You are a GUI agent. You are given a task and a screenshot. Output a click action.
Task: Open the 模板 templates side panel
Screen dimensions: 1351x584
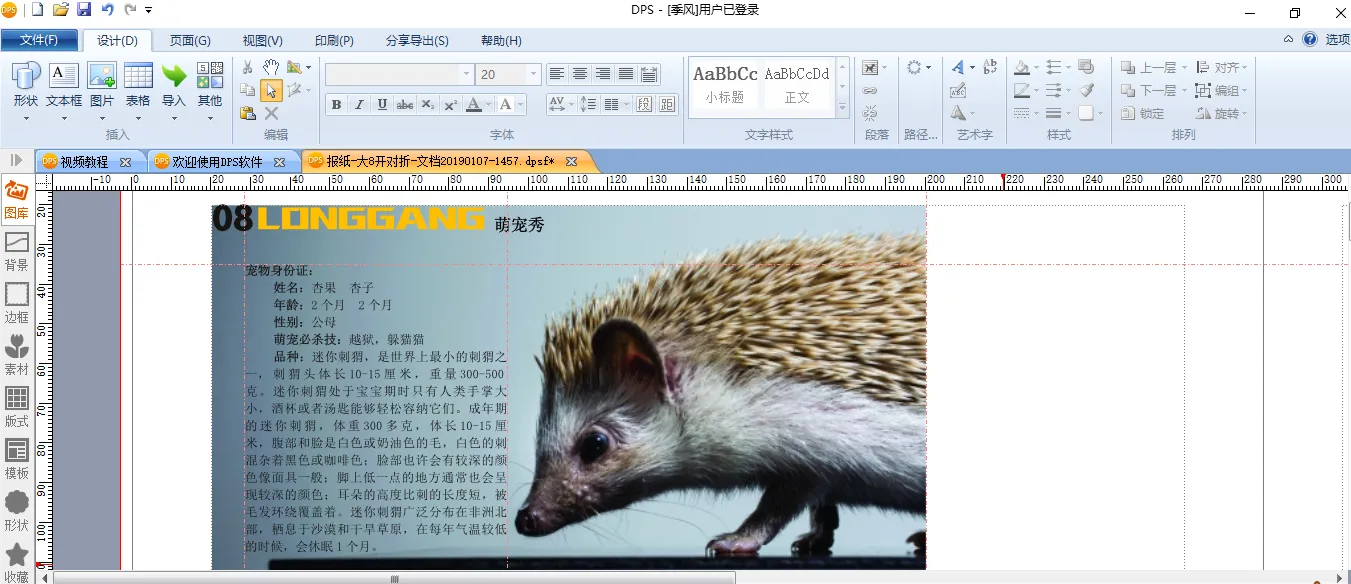17,459
